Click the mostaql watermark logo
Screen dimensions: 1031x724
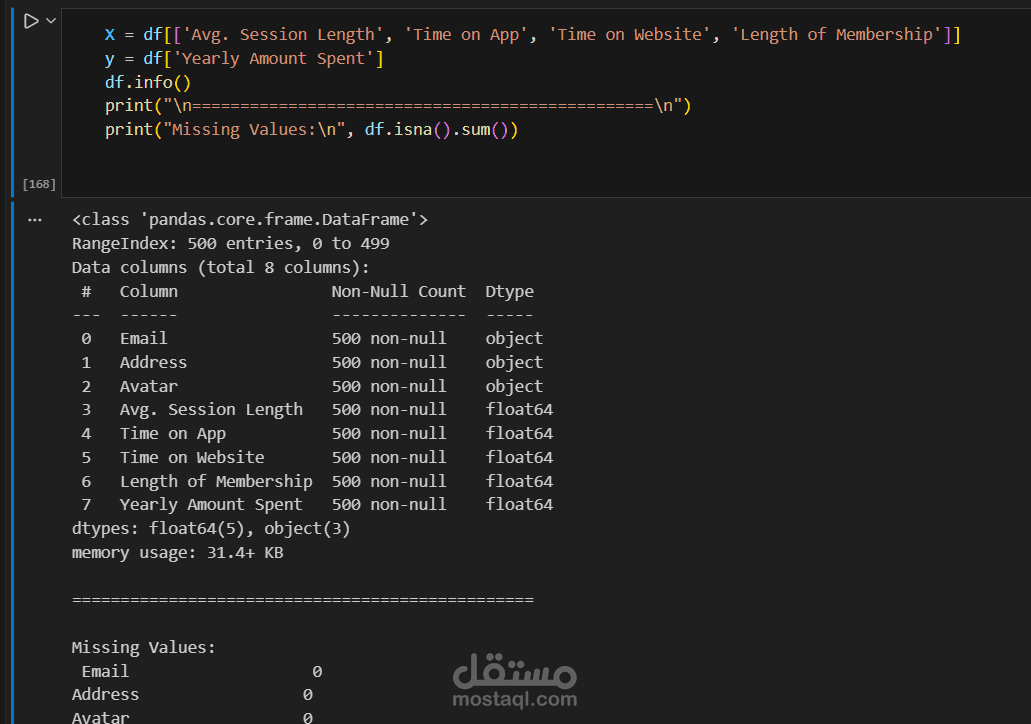[514, 680]
